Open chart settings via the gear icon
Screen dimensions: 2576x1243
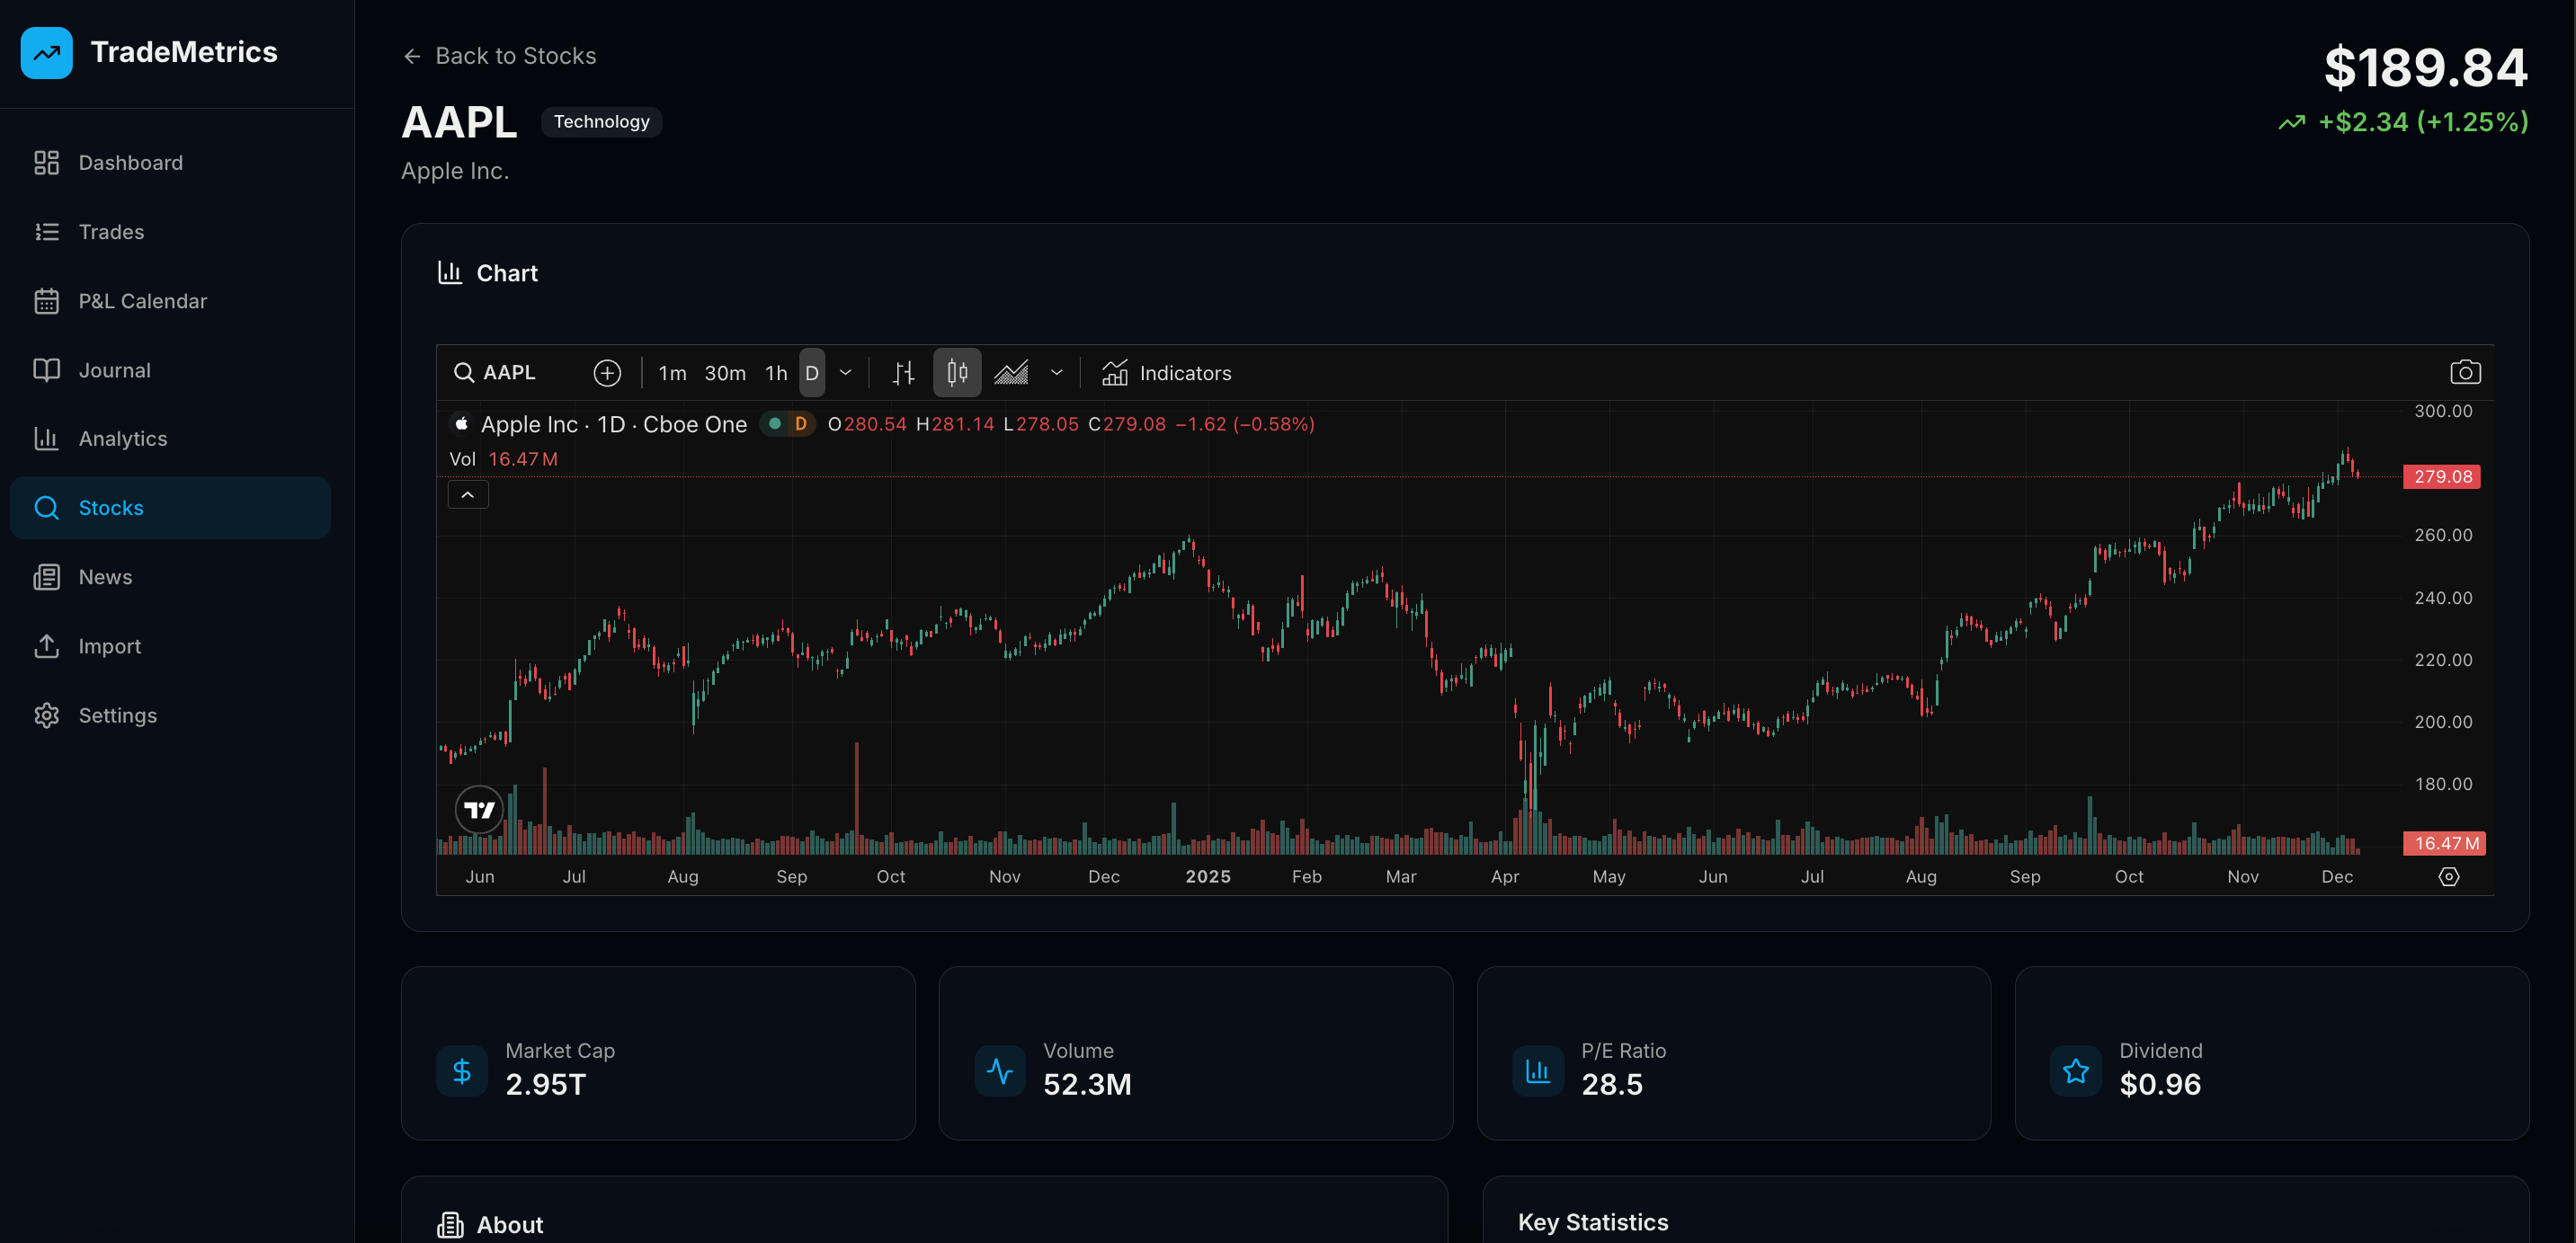(2449, 876)
